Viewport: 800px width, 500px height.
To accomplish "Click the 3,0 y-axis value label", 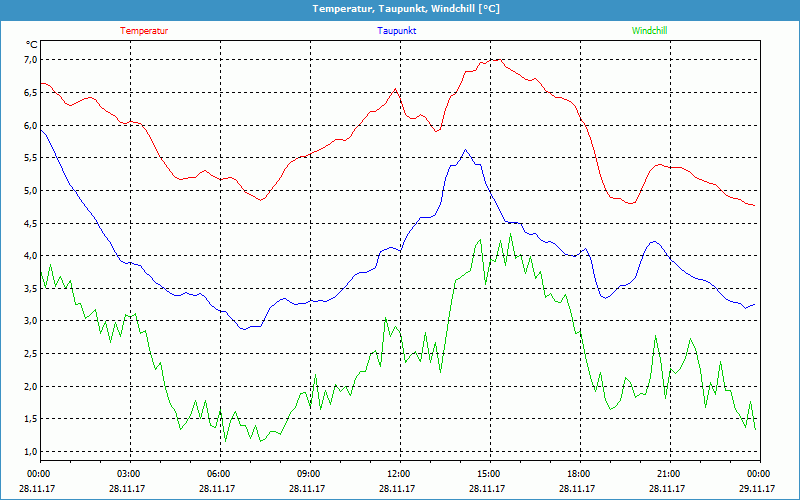I will pos(30,321).
